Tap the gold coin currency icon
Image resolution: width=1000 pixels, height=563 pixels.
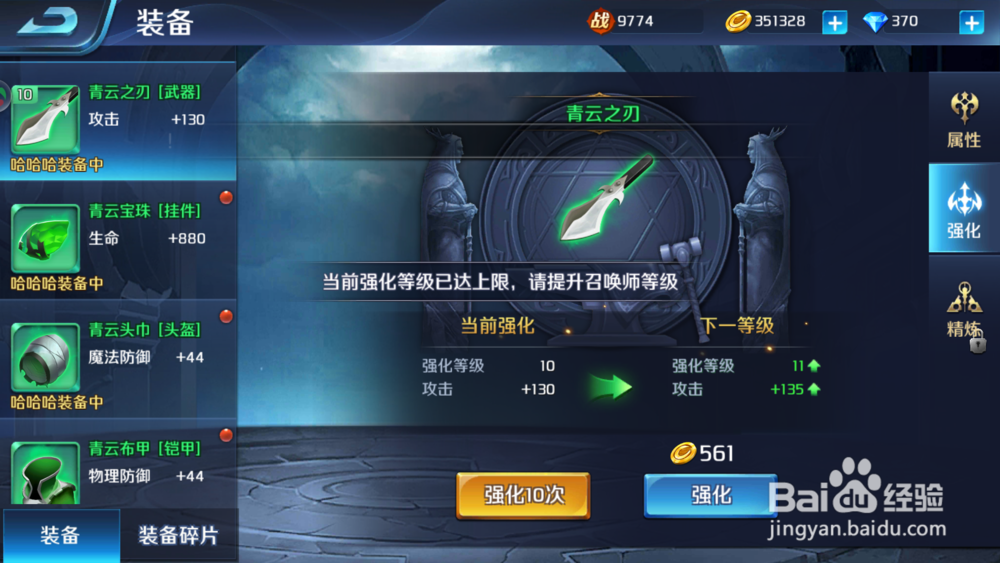pyautogui.click(x=737, y=22)
